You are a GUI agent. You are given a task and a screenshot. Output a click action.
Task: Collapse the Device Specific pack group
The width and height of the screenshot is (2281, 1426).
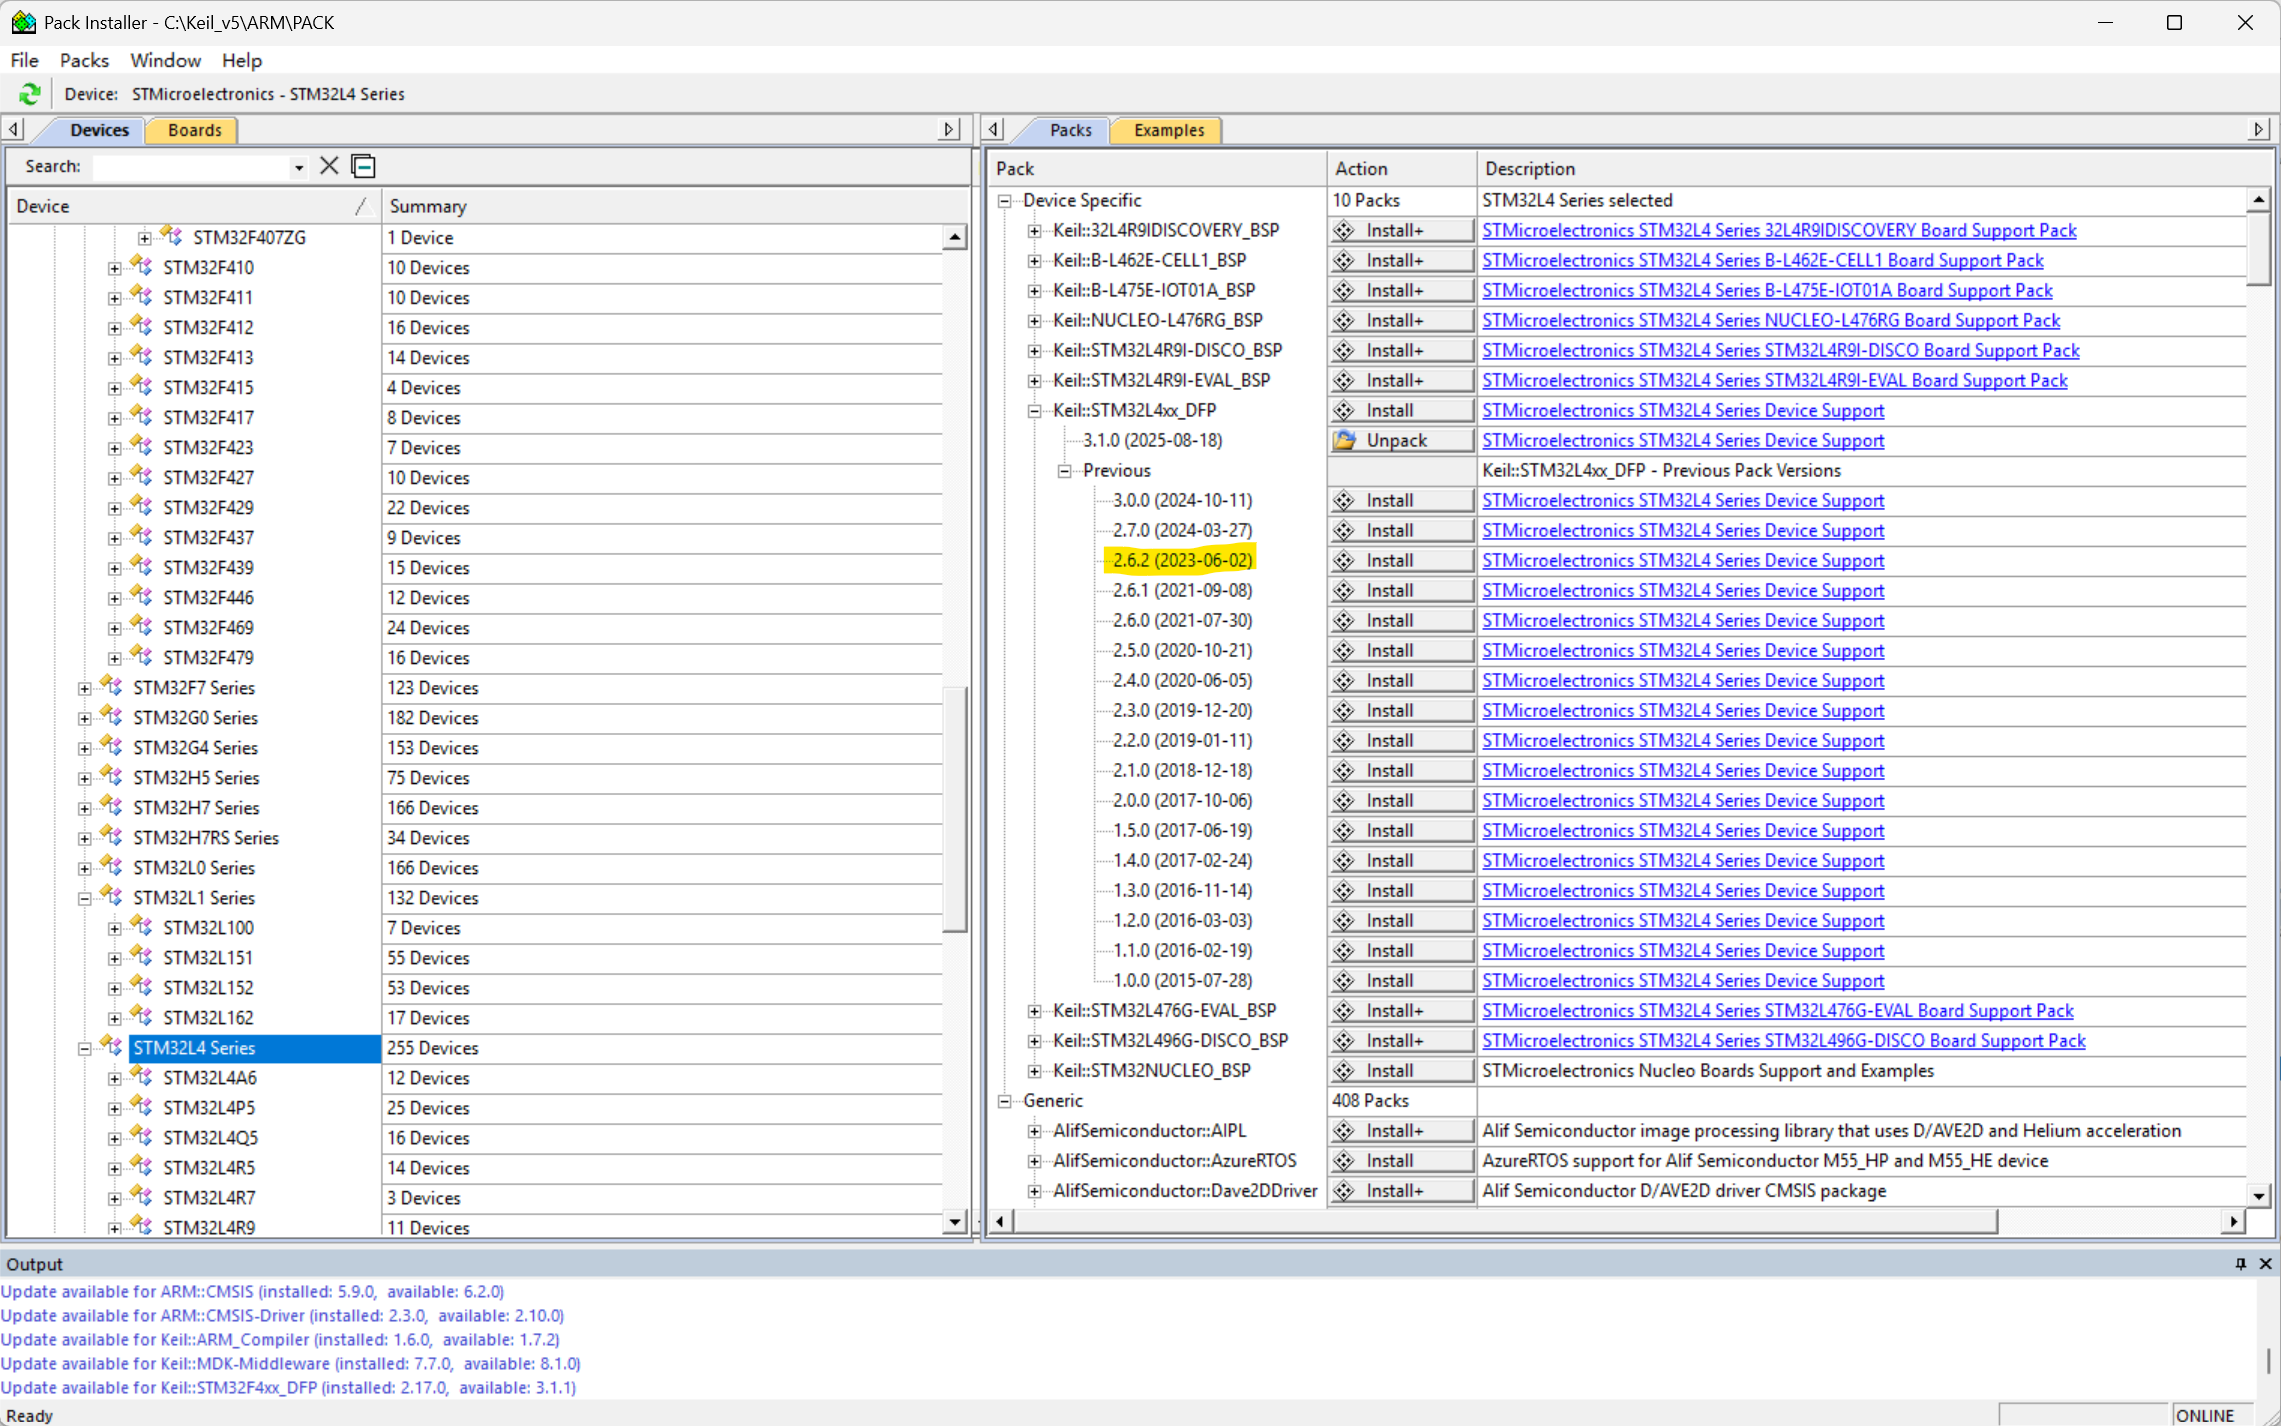(1005, 201)
